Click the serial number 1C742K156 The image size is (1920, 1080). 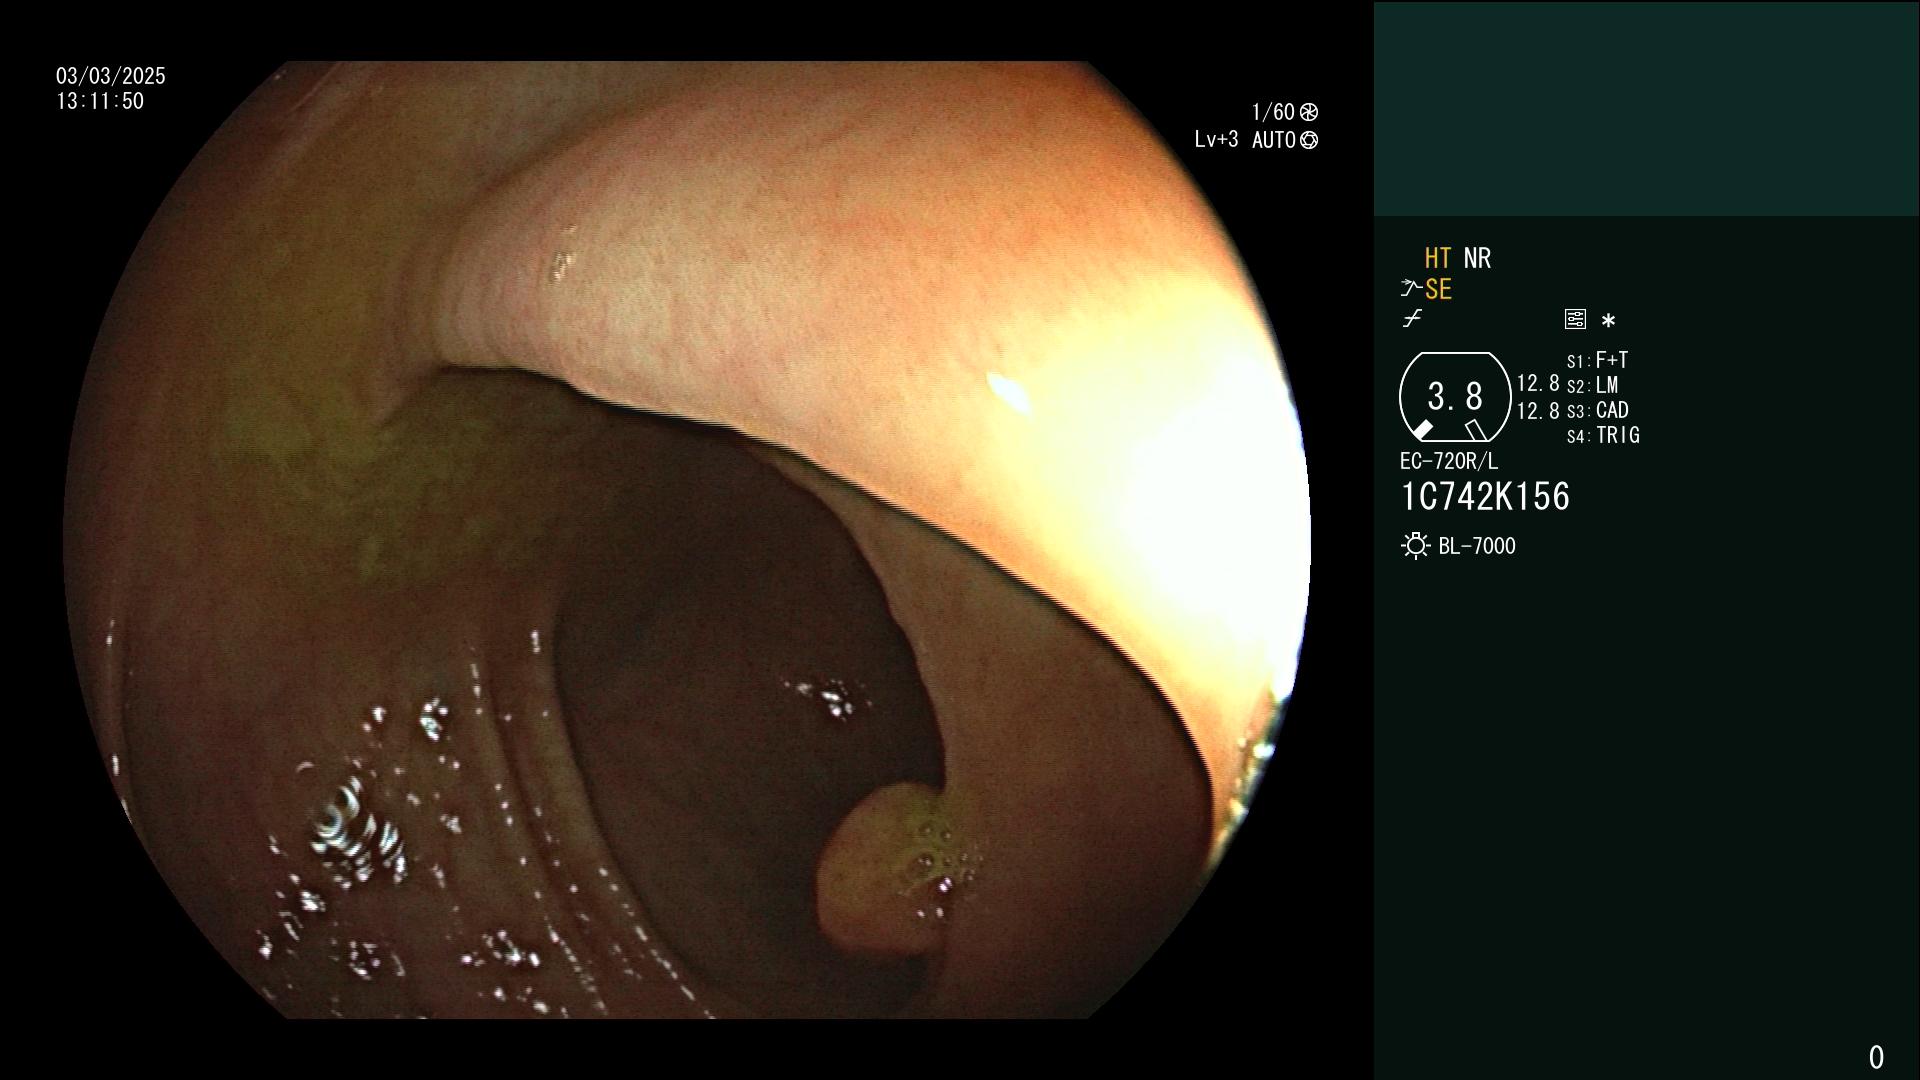(x=1485, y=497)
